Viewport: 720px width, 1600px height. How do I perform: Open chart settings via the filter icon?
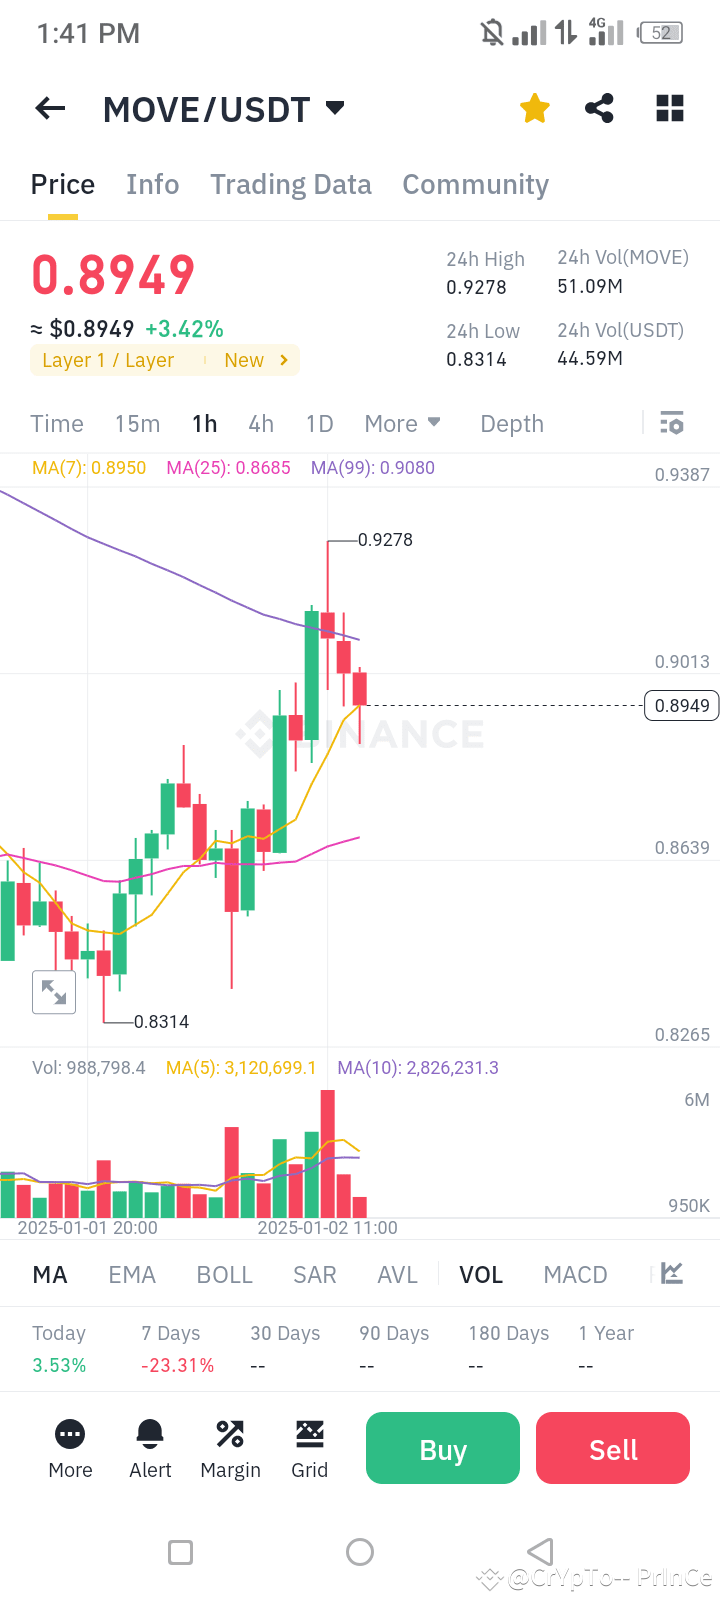pos(671,423)
